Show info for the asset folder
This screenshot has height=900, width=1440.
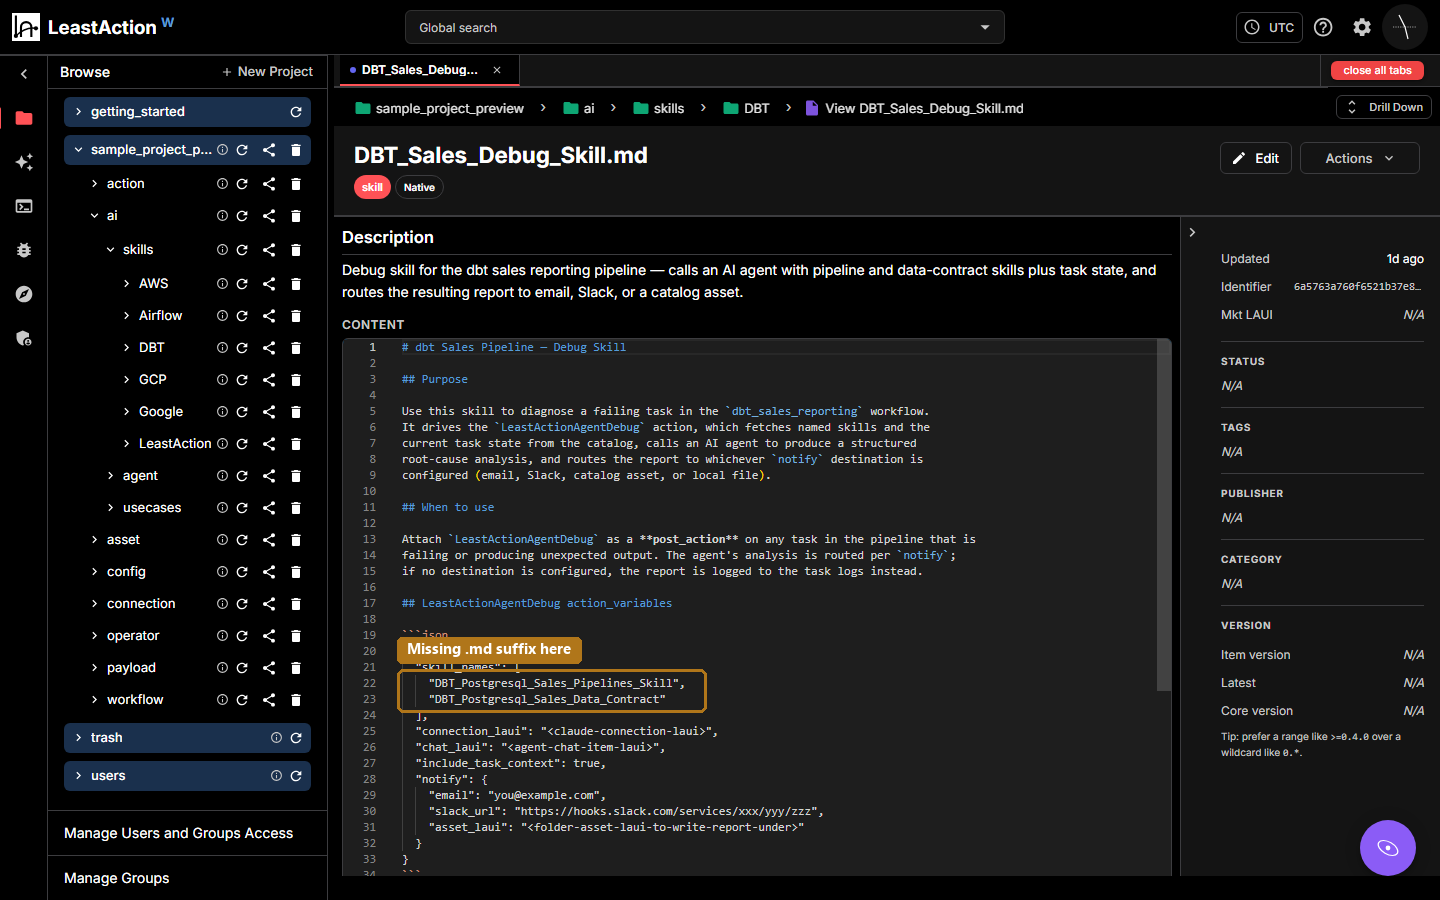(x=223, y=540)
